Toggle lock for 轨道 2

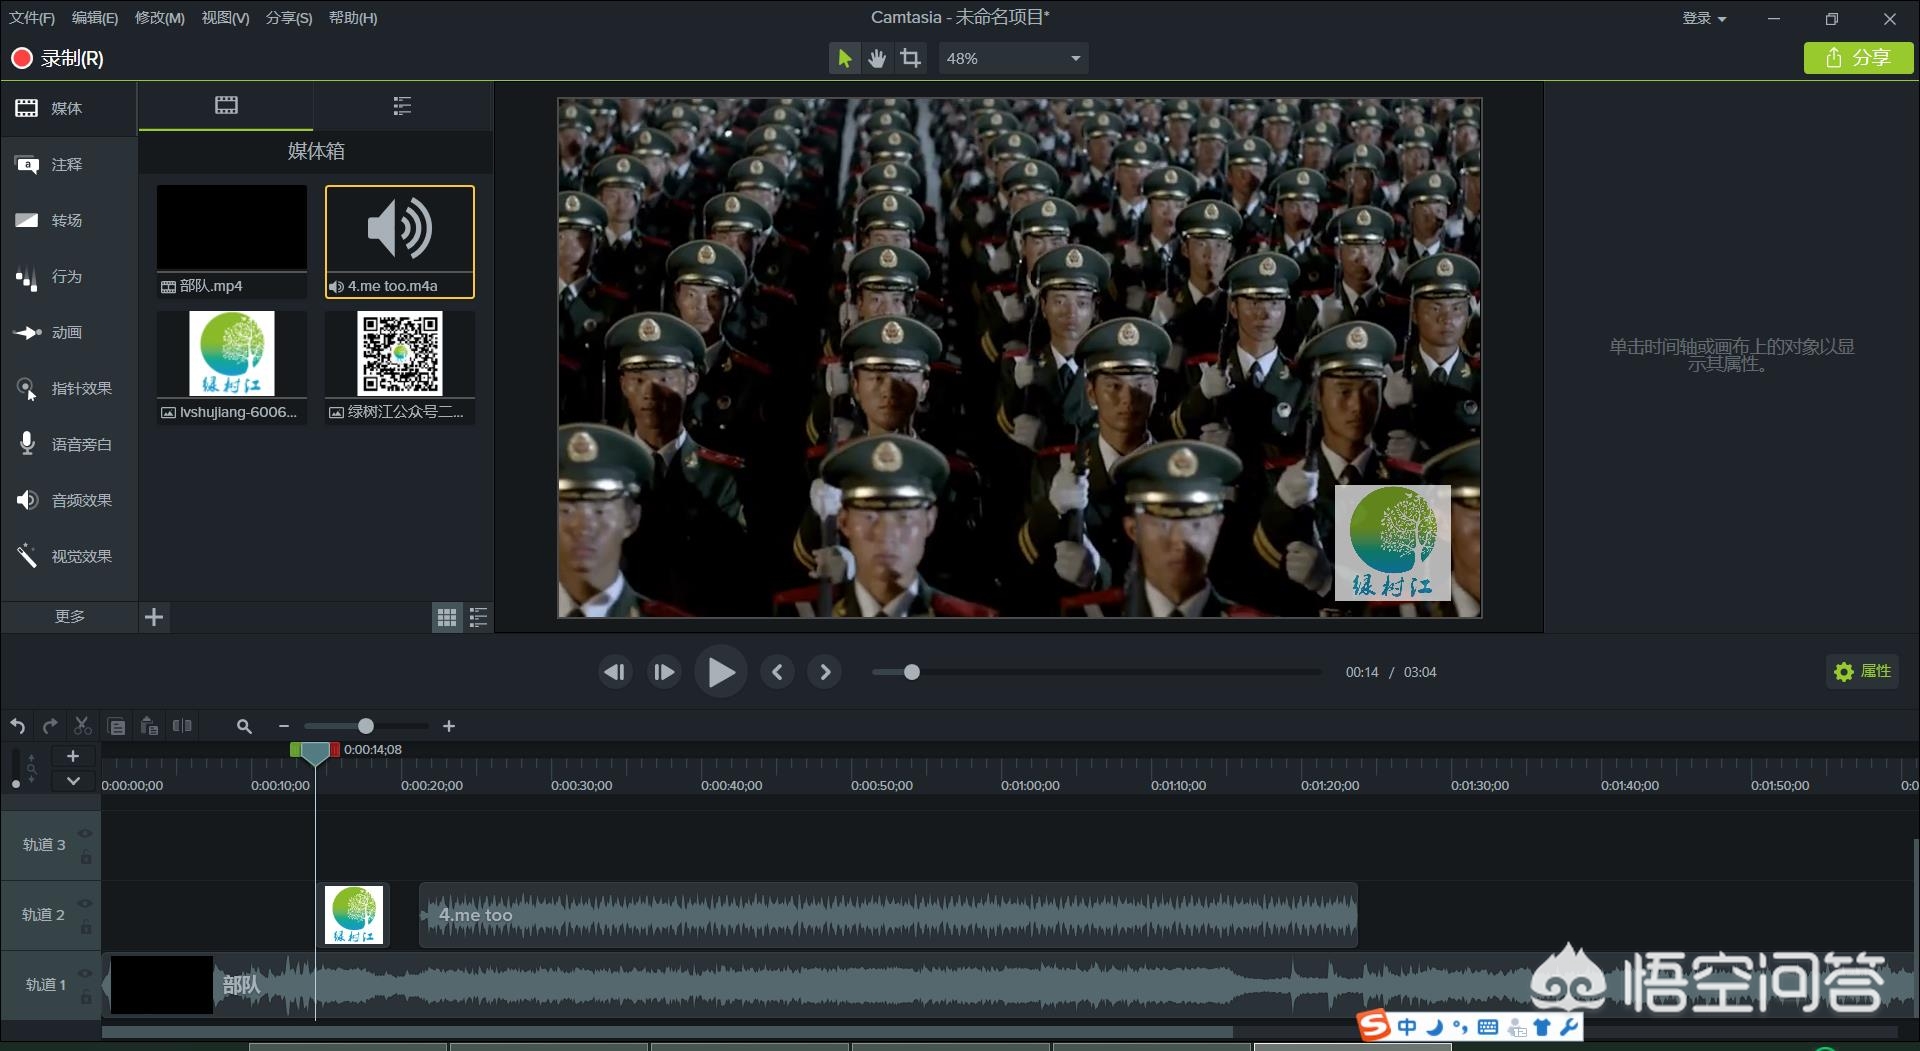tap(86, 927)
